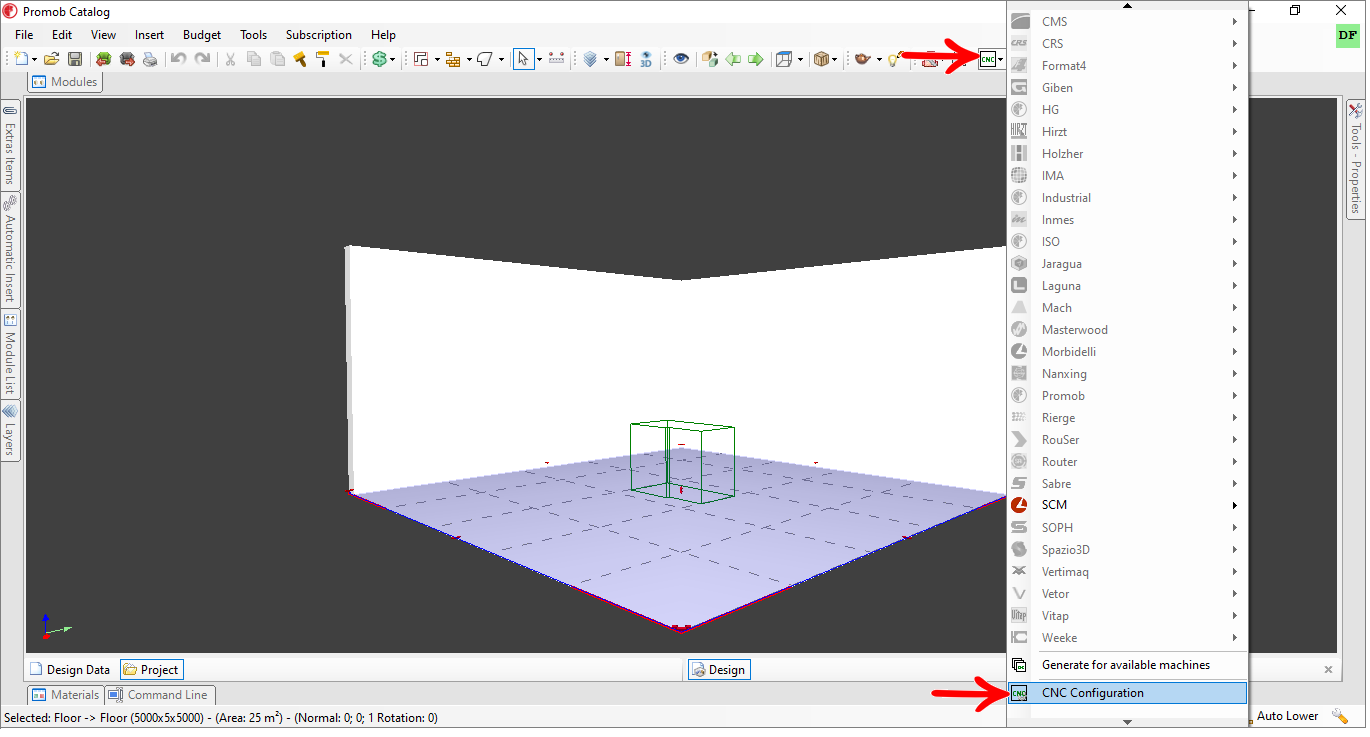Open dropdown arrow beside wireframe cube icon
The width and height of the screenshot is (1370, 737).
pos(800,60)
